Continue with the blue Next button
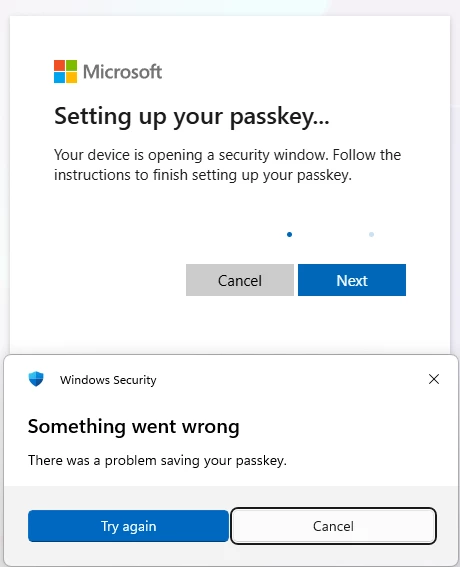This screenshot has width=460, height=567. click(x=352, y=280)
